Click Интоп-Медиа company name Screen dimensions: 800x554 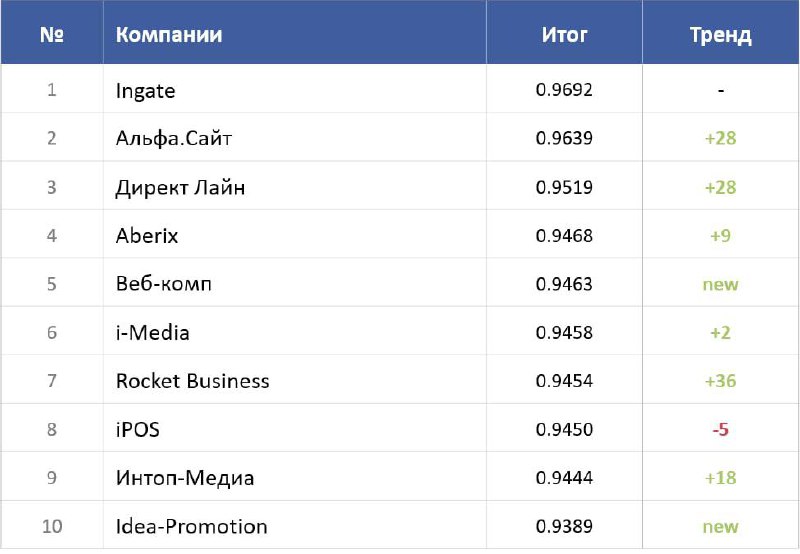point(185,478)
